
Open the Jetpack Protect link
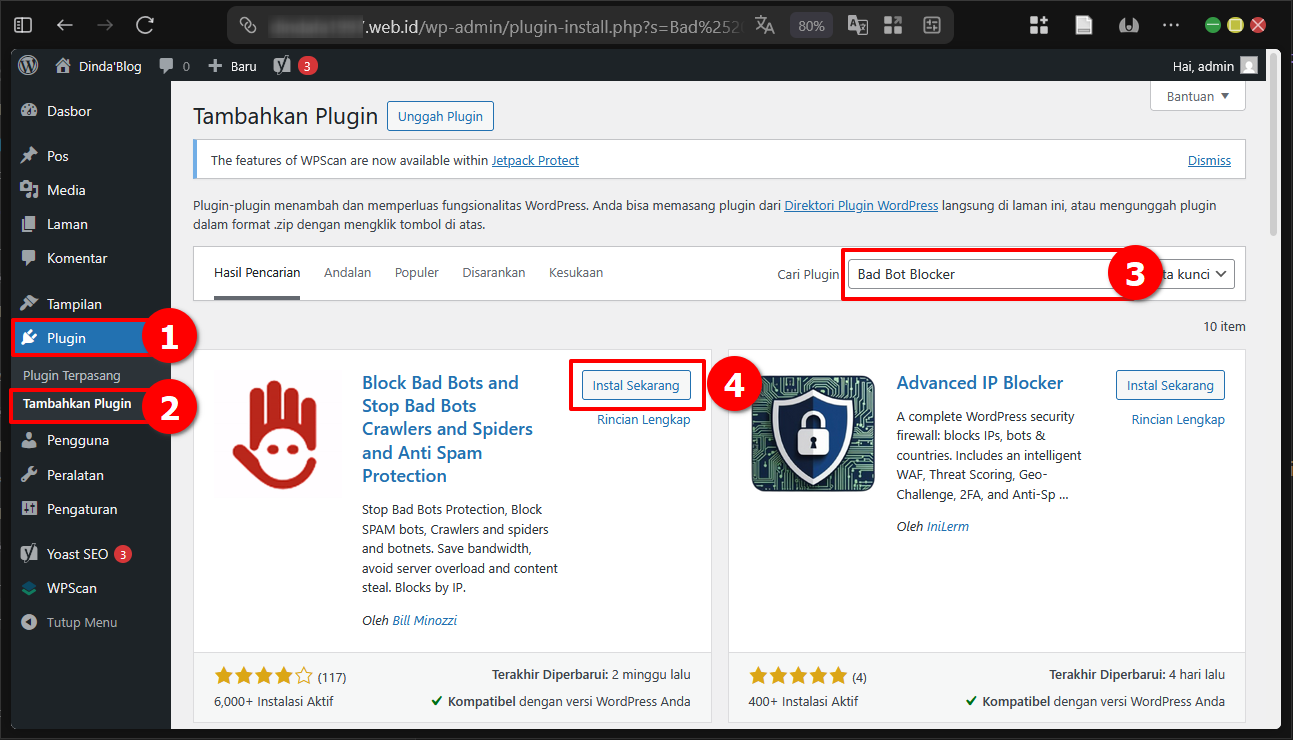[535, 160]
